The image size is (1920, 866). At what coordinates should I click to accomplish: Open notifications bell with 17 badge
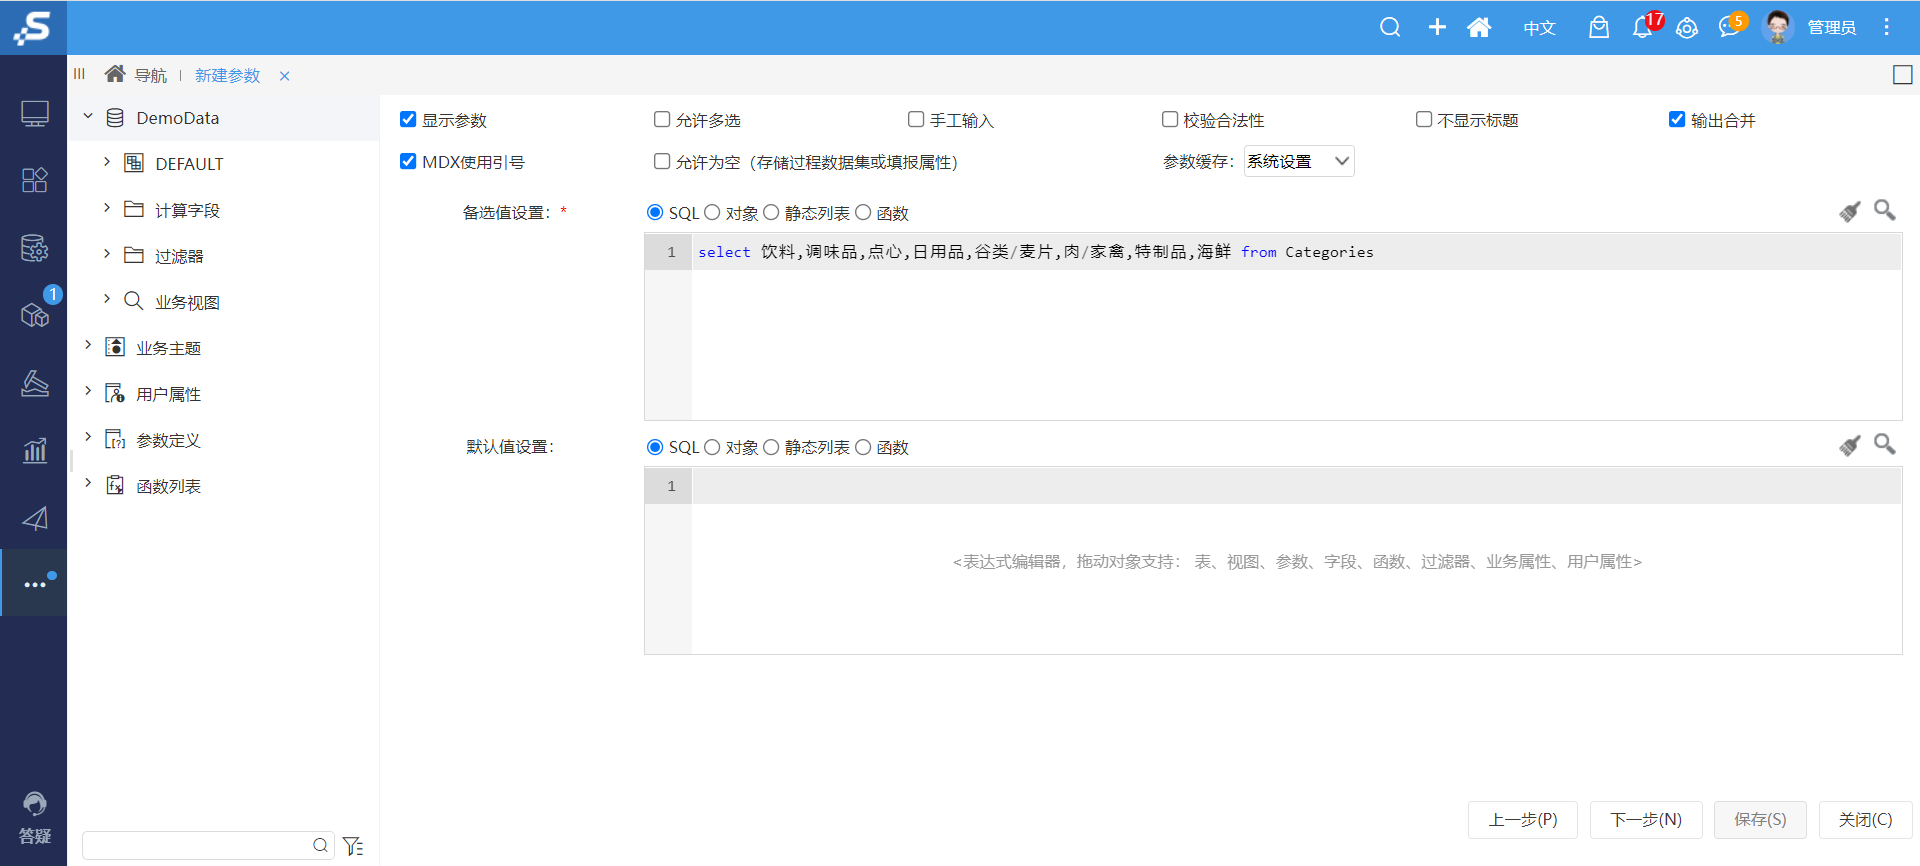click(1643, 27)
